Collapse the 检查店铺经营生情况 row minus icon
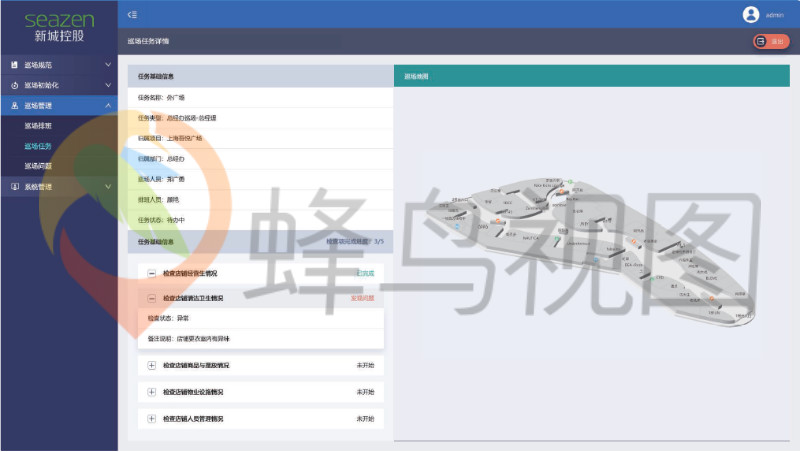The image size is (800, 452). click(152, 273)
